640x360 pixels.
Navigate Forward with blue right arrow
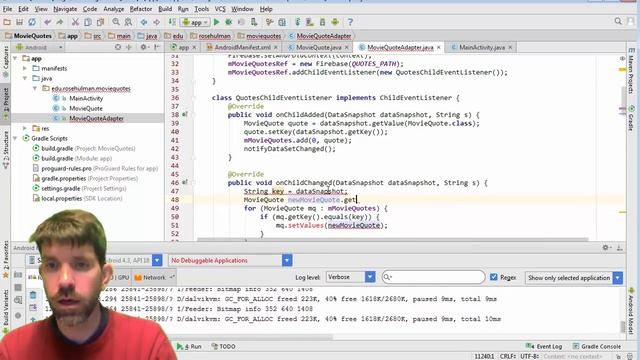(x=156, y=22)
